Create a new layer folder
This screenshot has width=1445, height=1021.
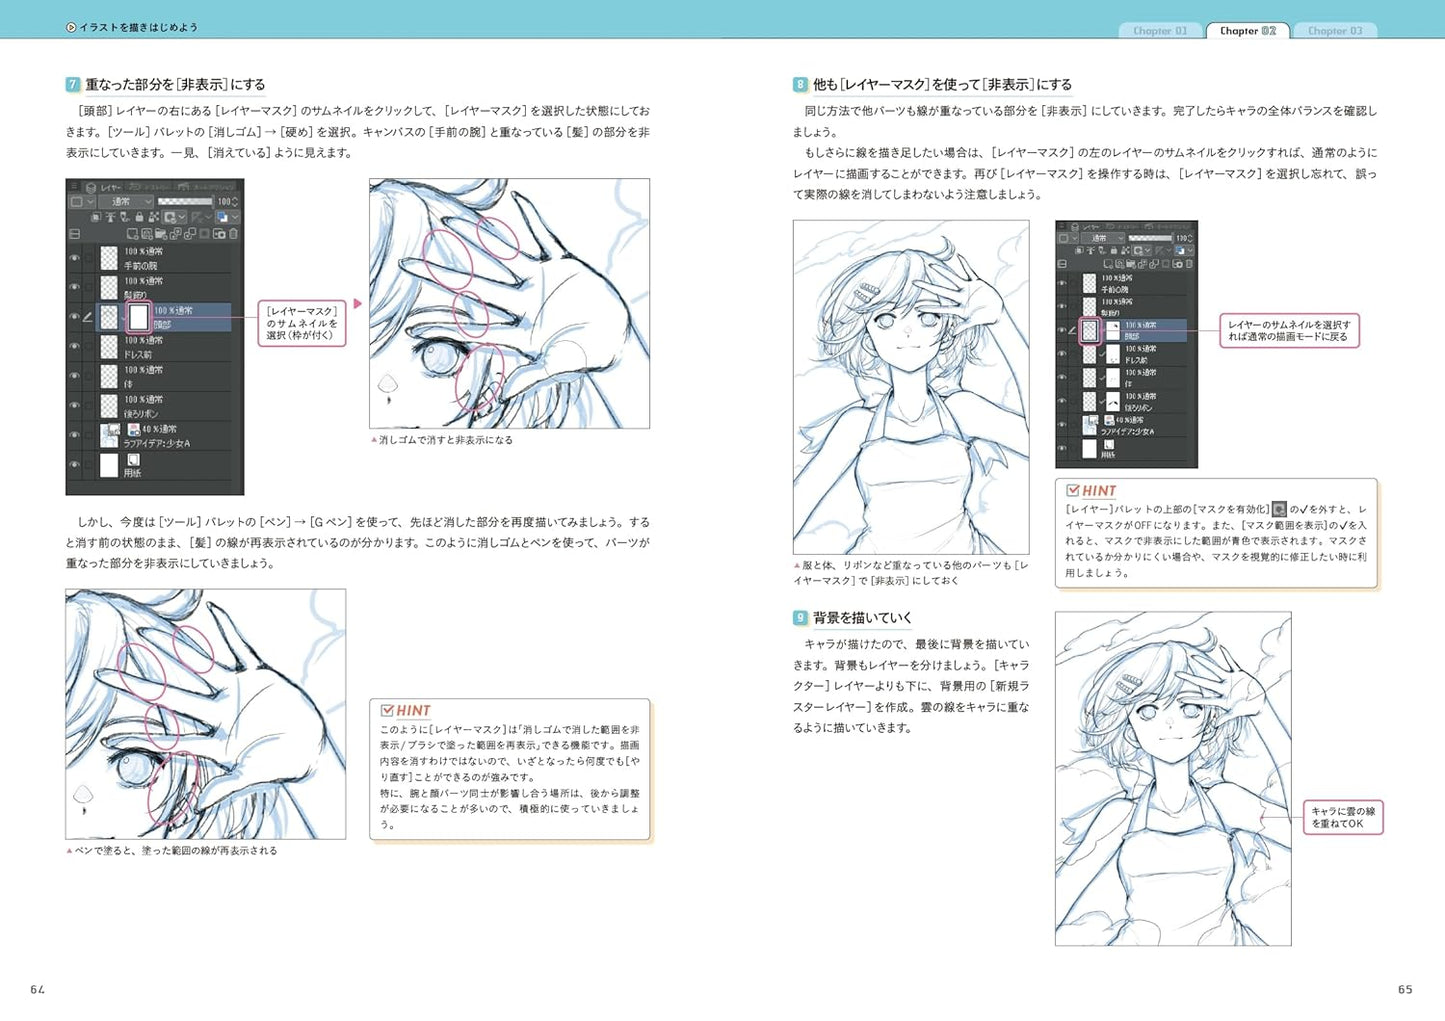tap(162, 235)
